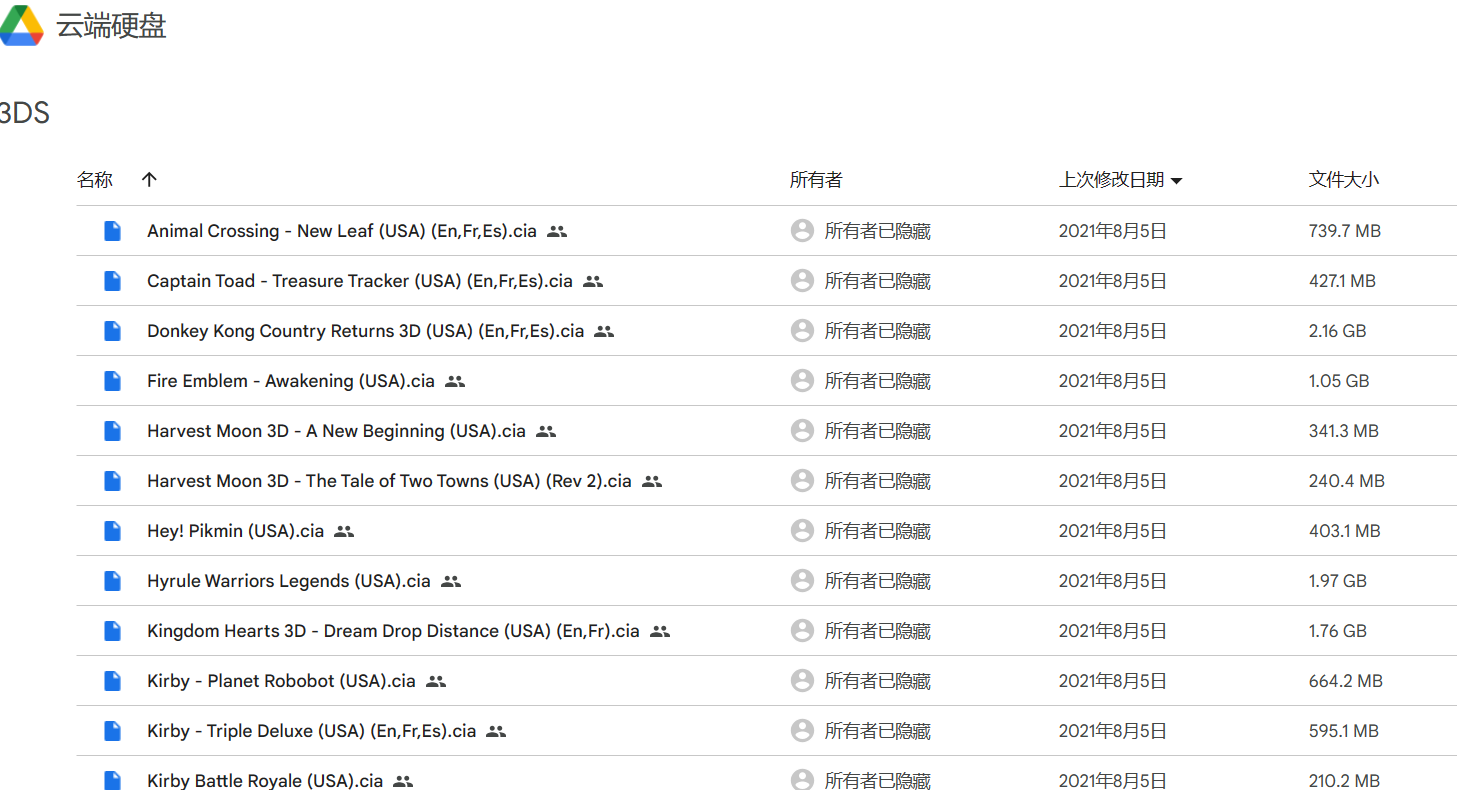Click the 文件大小 column header
The height and width of the screenshot is (790, 1457).
coord(1344,180)
